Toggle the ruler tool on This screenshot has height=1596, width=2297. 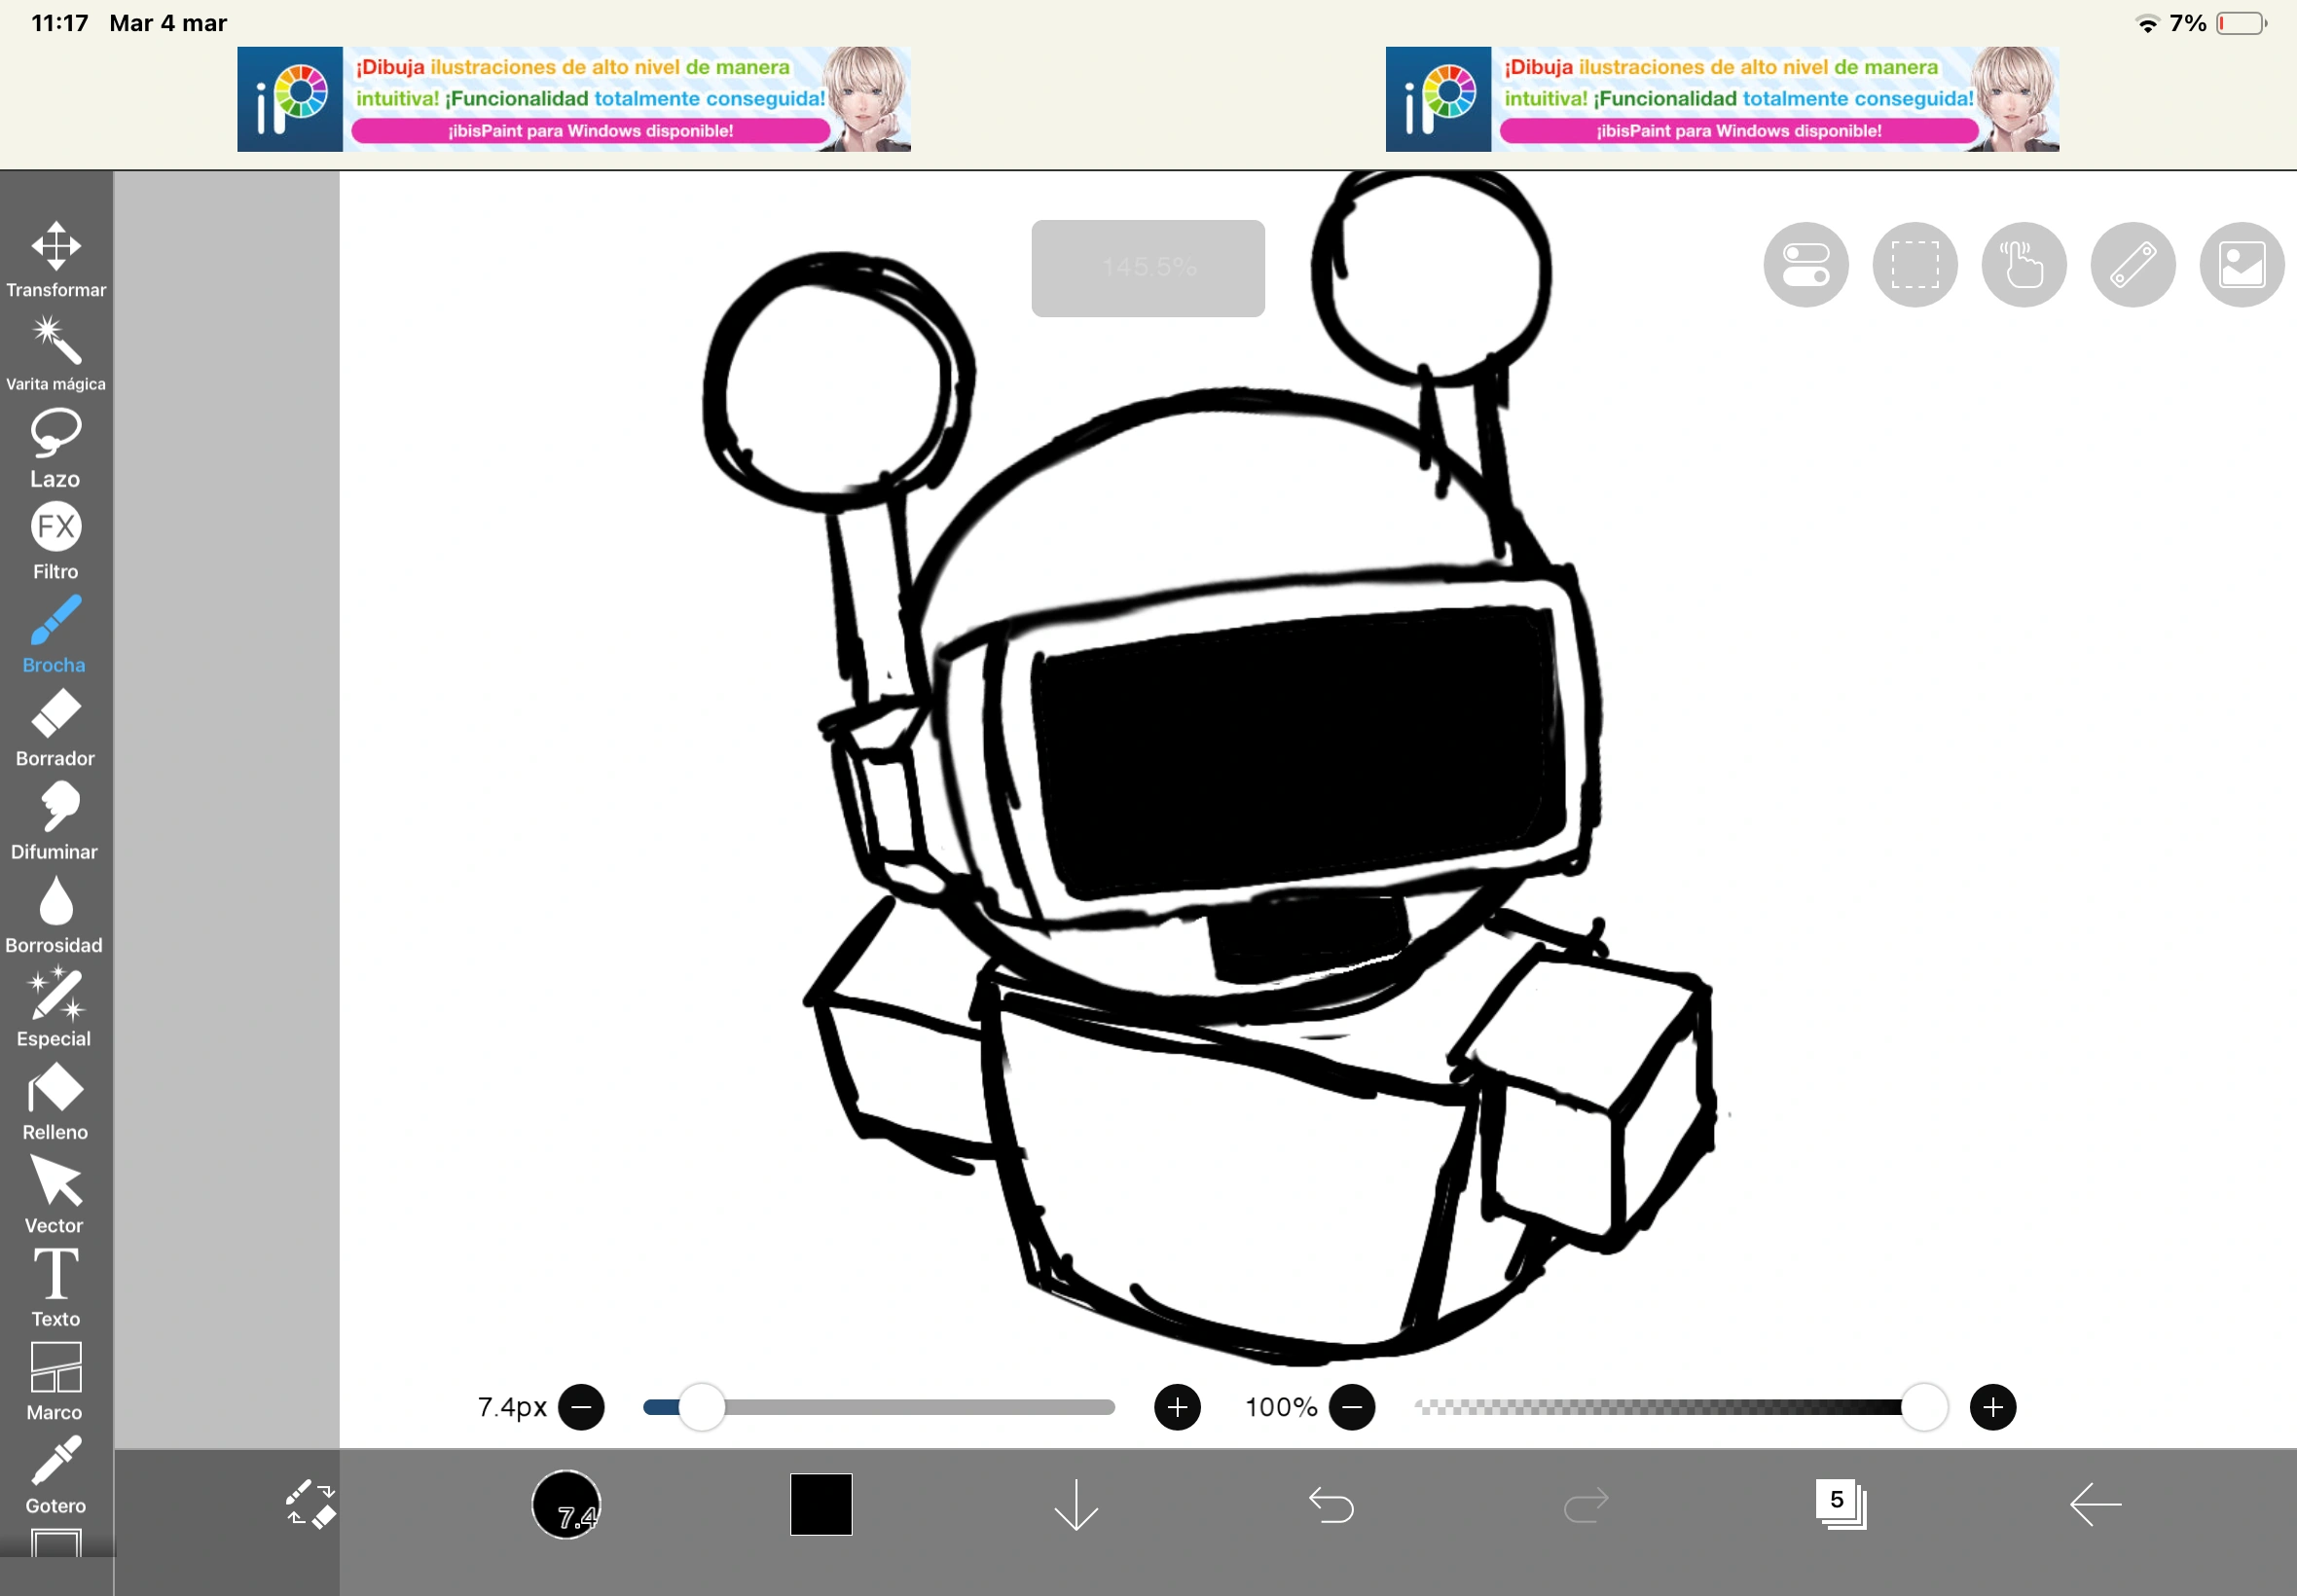(2132, 263)
